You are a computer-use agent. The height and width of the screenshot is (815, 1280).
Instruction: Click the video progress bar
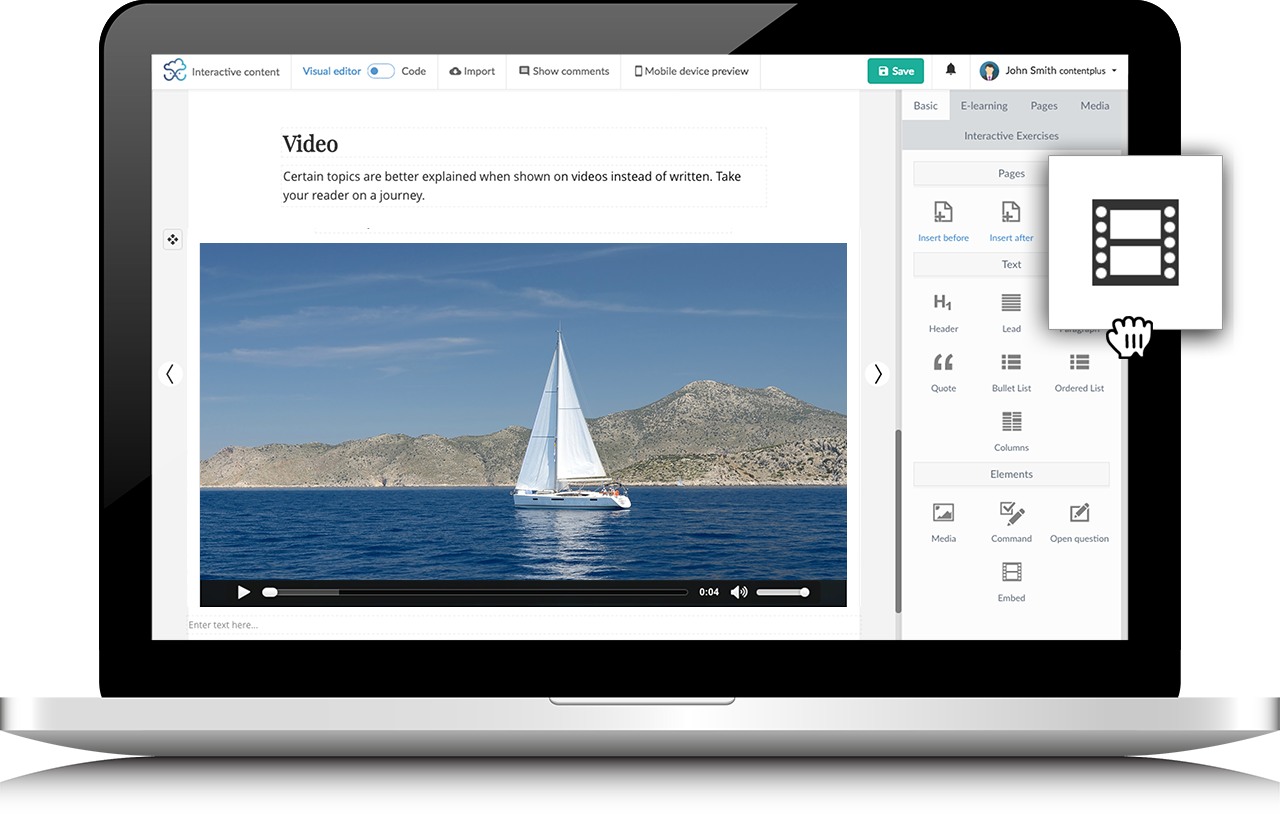coord(475,592)
